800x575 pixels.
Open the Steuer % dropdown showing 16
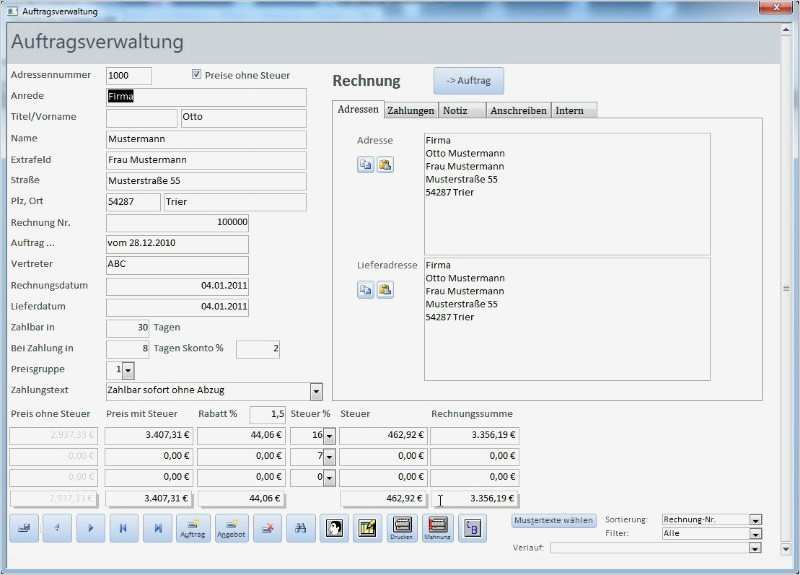click(x=330, y=436)
